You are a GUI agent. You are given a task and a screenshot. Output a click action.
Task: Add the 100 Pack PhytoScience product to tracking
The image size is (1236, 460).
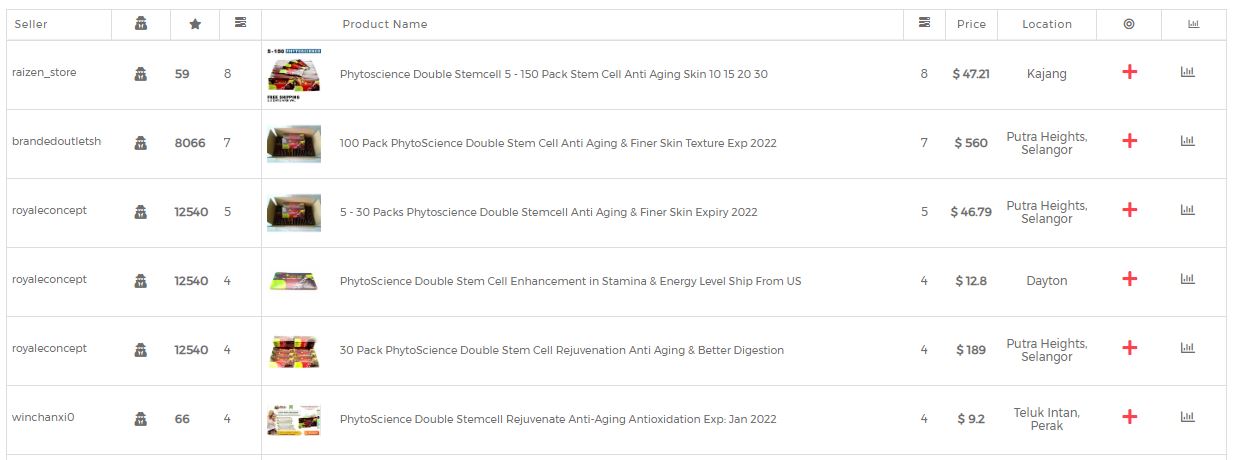(x=1129, y=141)
